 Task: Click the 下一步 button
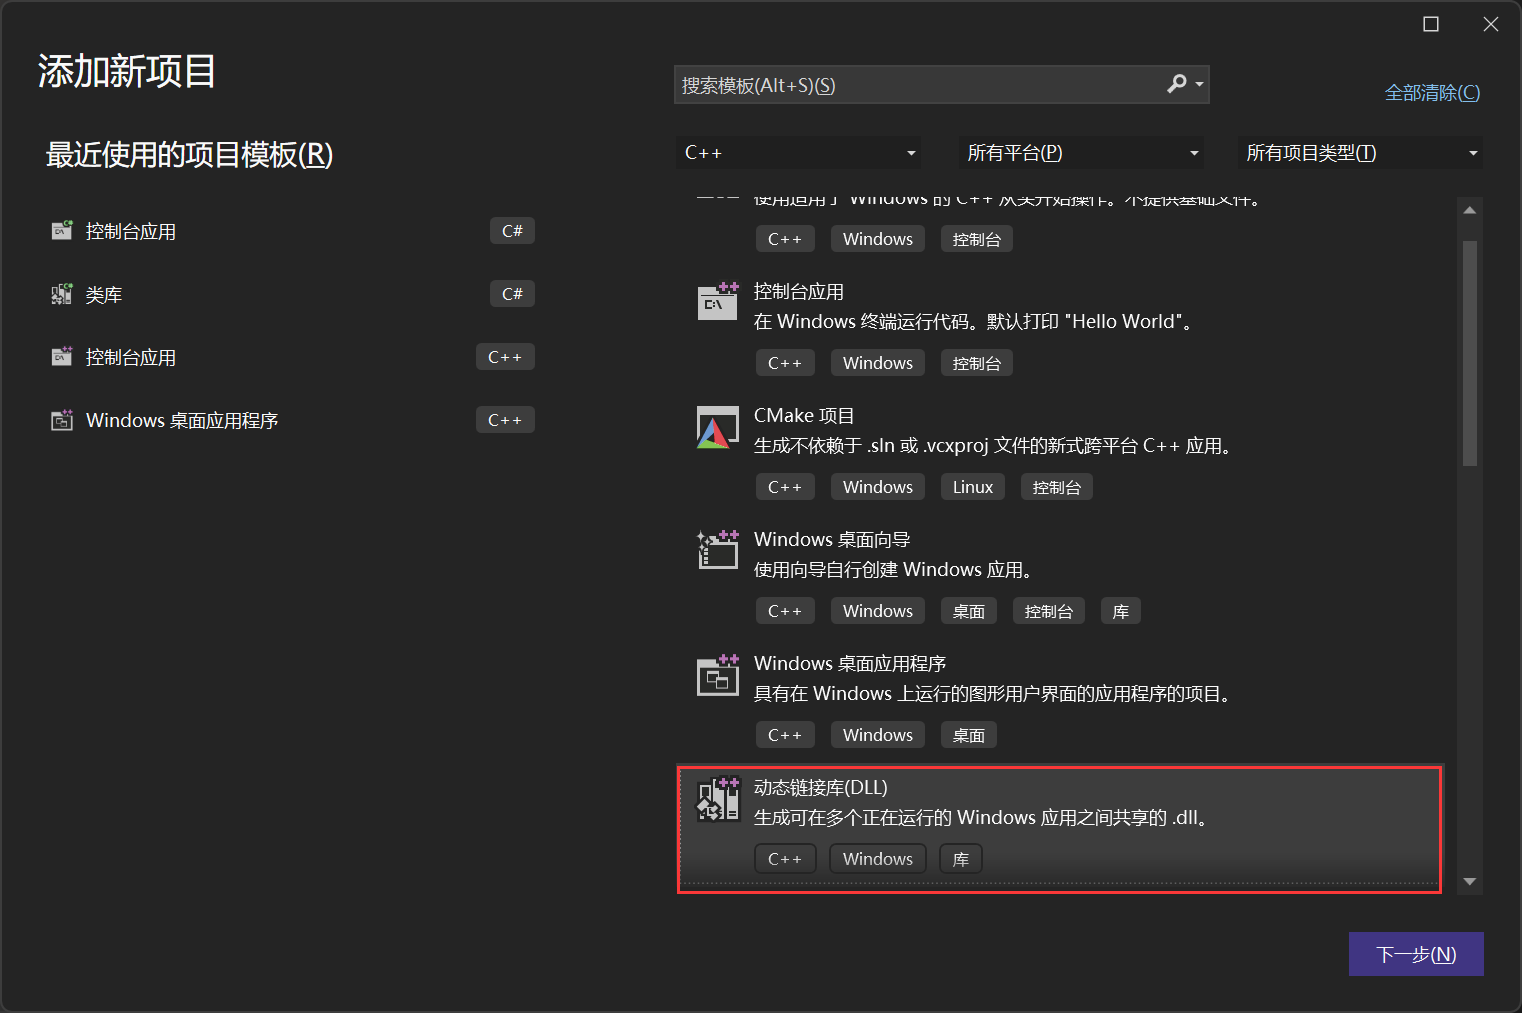(x=1416, y=953)
